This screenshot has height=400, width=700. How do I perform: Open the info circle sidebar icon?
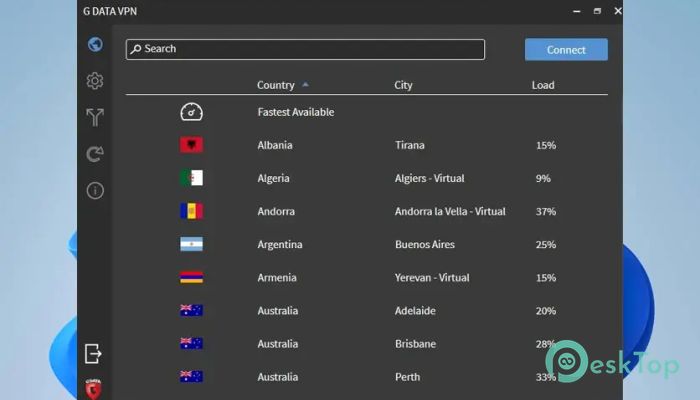[95, 191]
